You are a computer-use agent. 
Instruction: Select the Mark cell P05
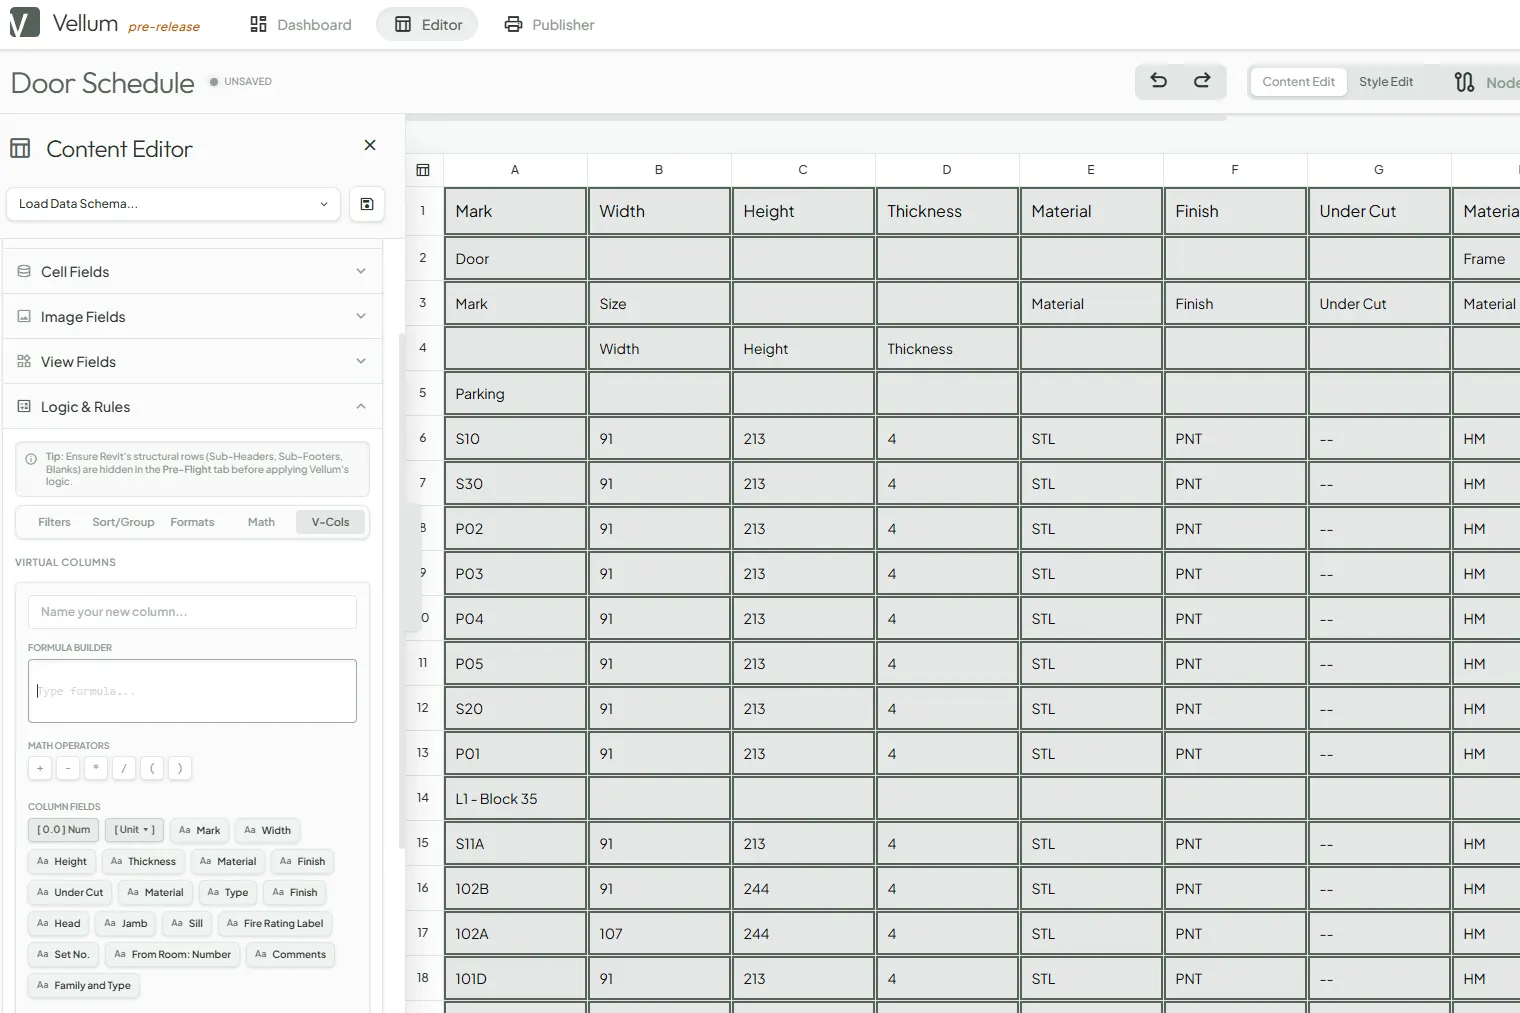point(515,664)
